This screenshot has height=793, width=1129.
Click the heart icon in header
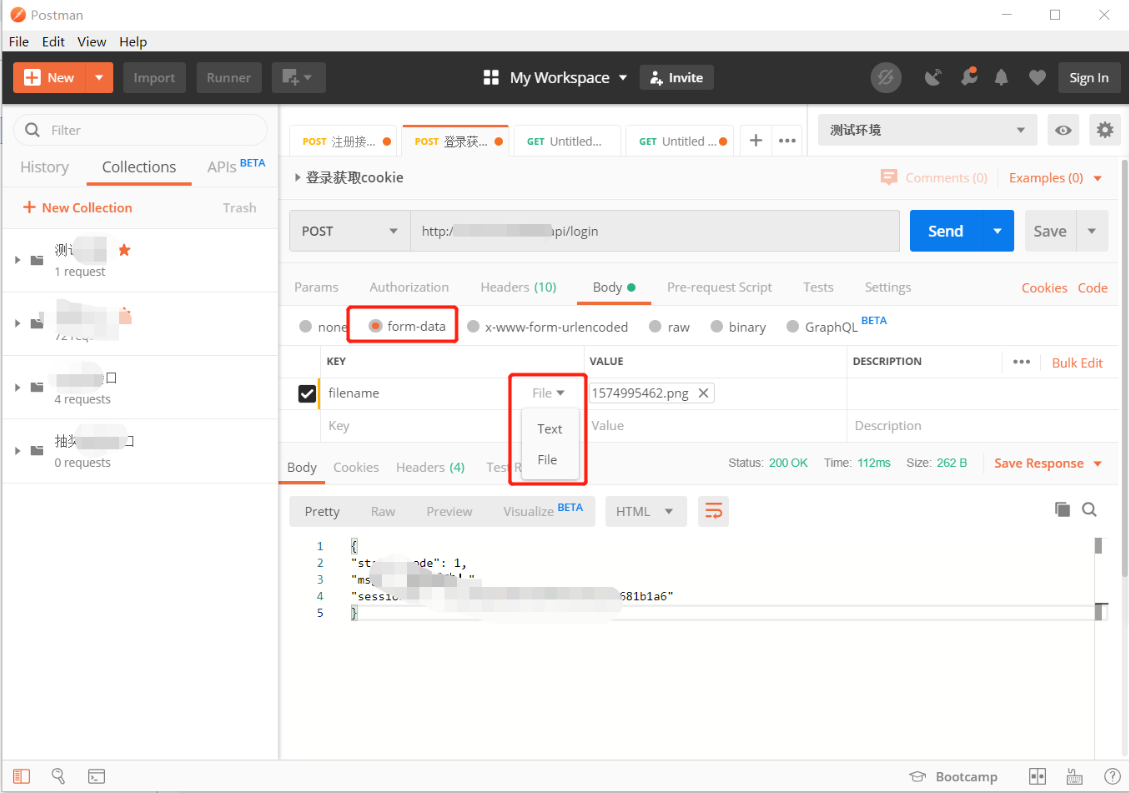coord(1037,78)
